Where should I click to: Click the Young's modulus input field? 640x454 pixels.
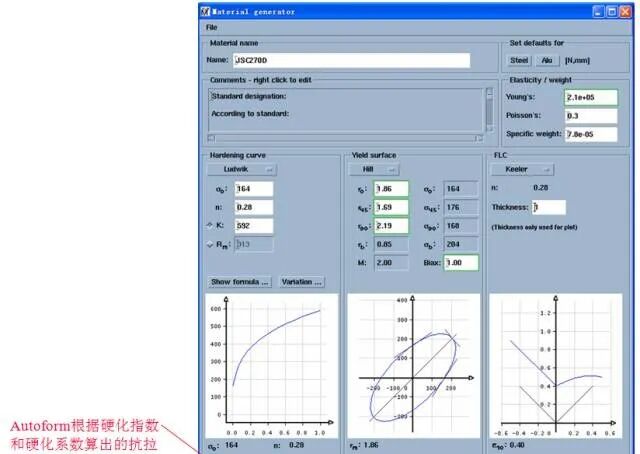pyautogui.click(x=591, y=98)
